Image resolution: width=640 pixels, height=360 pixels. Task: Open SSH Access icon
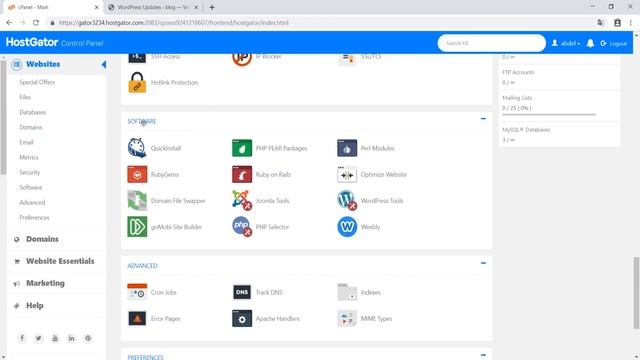(x=137, y=58)
